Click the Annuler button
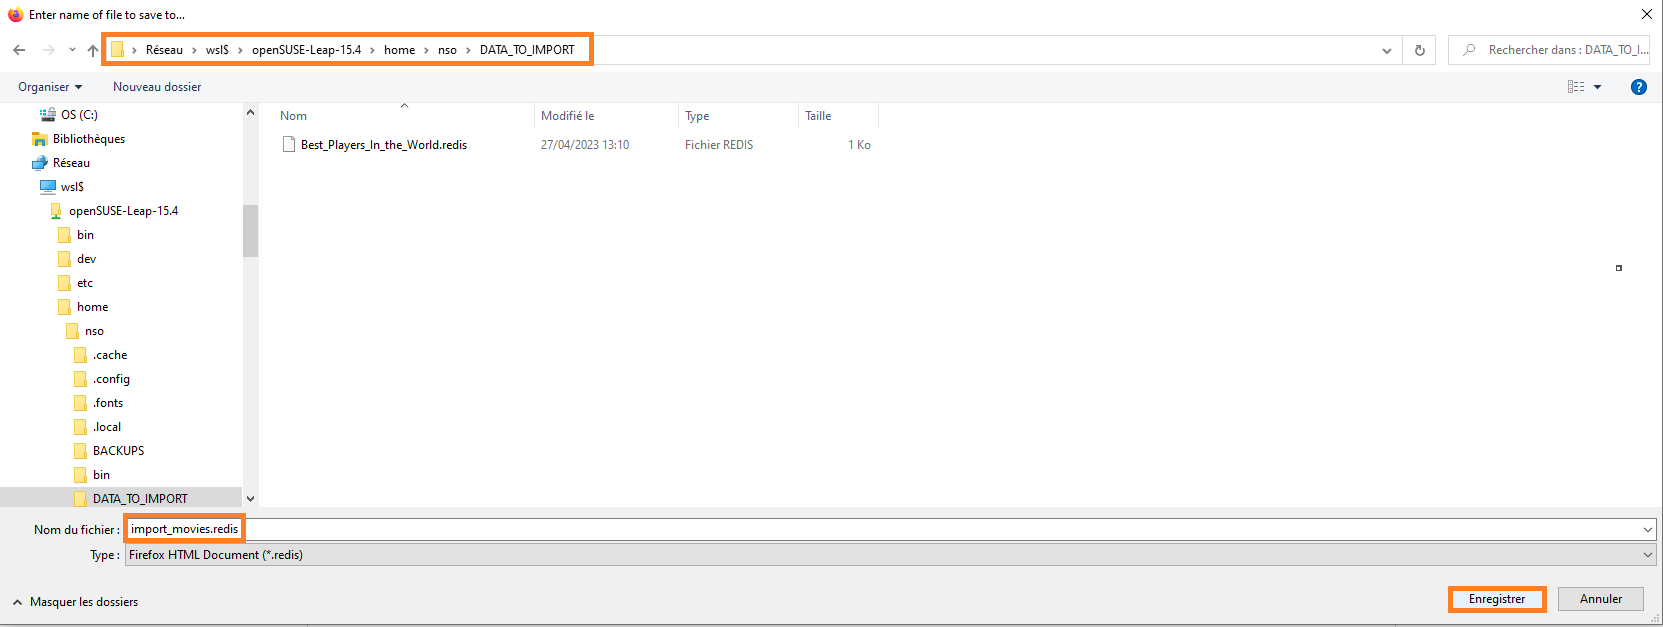This screenshot has height=627, width=1663. [1600, 599]
